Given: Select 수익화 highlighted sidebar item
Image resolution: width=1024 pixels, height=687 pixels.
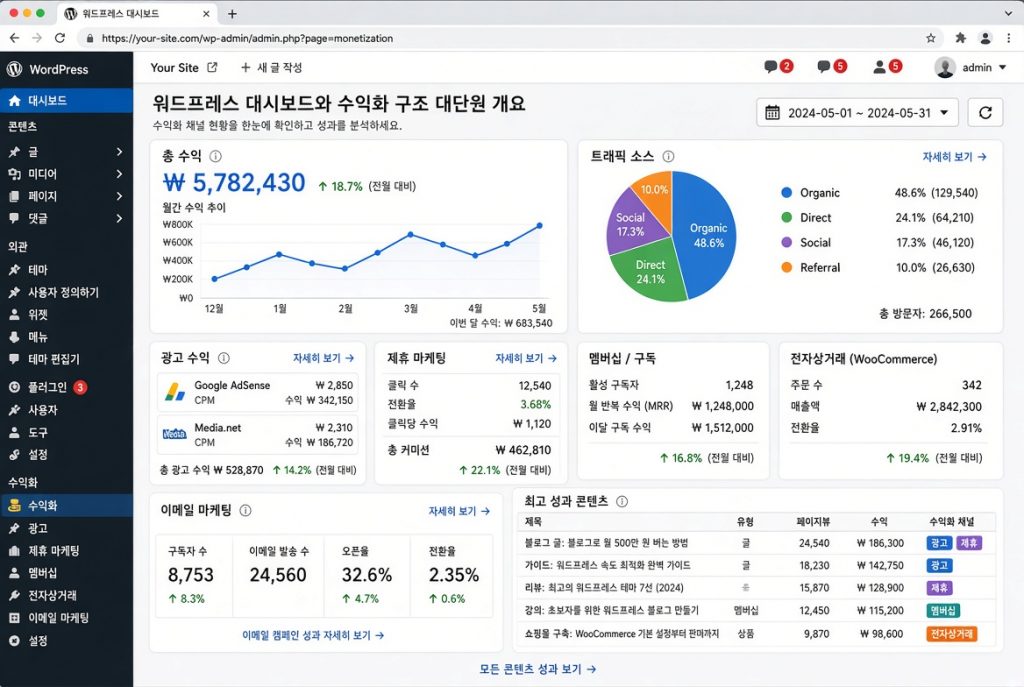Looking at the screenshot, I should coord(67,505).
